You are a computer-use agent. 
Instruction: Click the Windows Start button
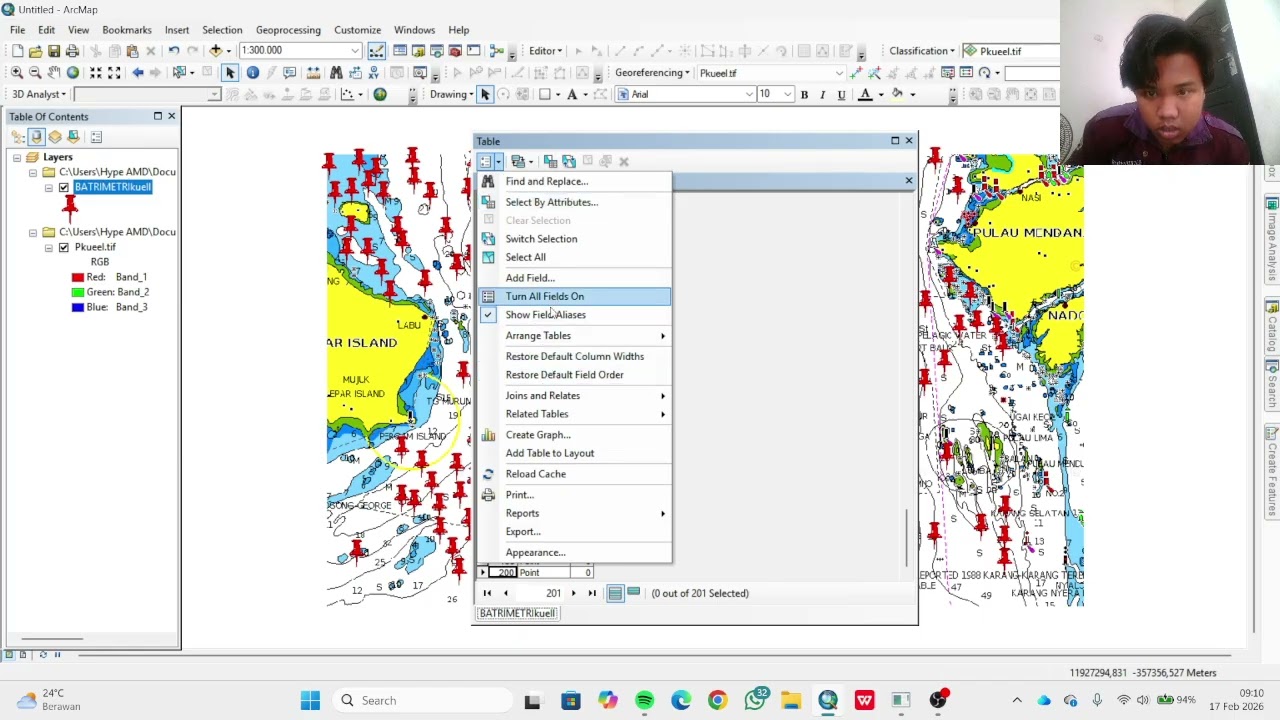click(310, 700)
